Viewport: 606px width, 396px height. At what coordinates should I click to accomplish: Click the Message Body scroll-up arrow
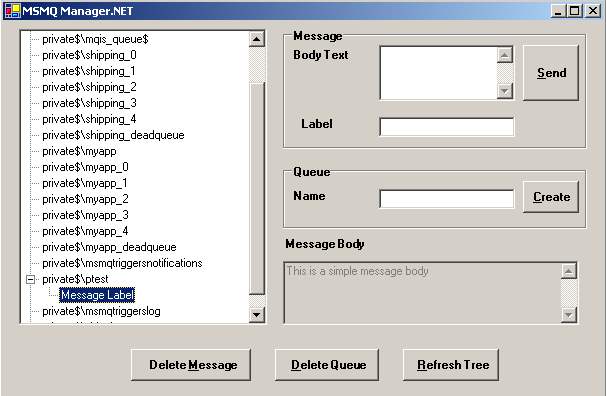pos(569,271)
